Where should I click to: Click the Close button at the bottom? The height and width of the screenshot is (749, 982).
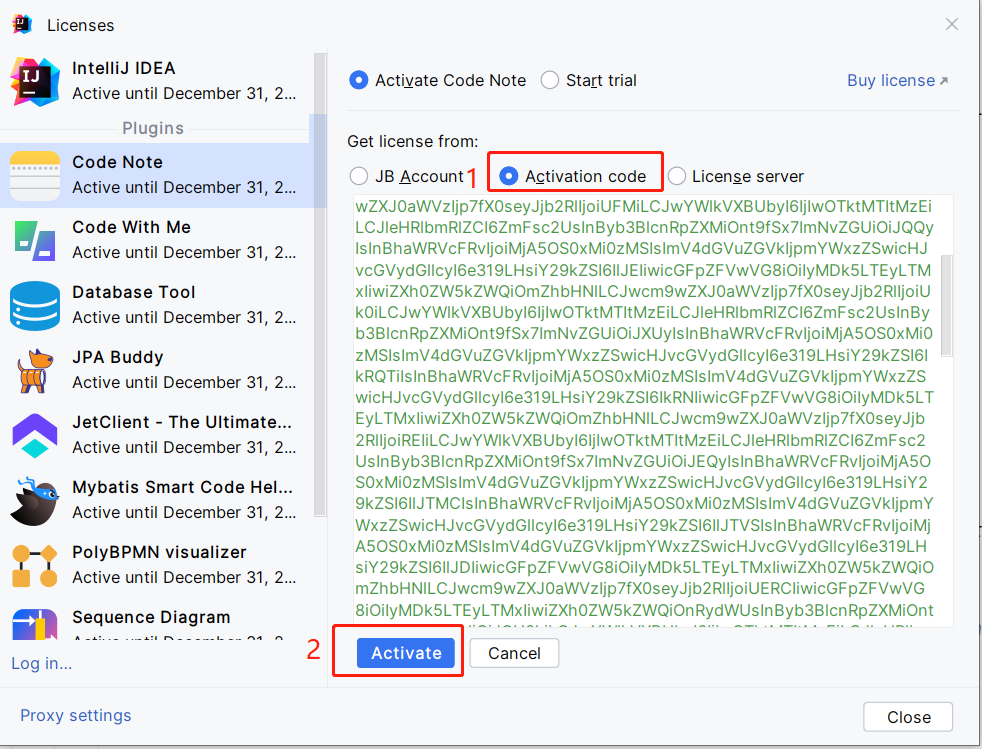(908, 717)
